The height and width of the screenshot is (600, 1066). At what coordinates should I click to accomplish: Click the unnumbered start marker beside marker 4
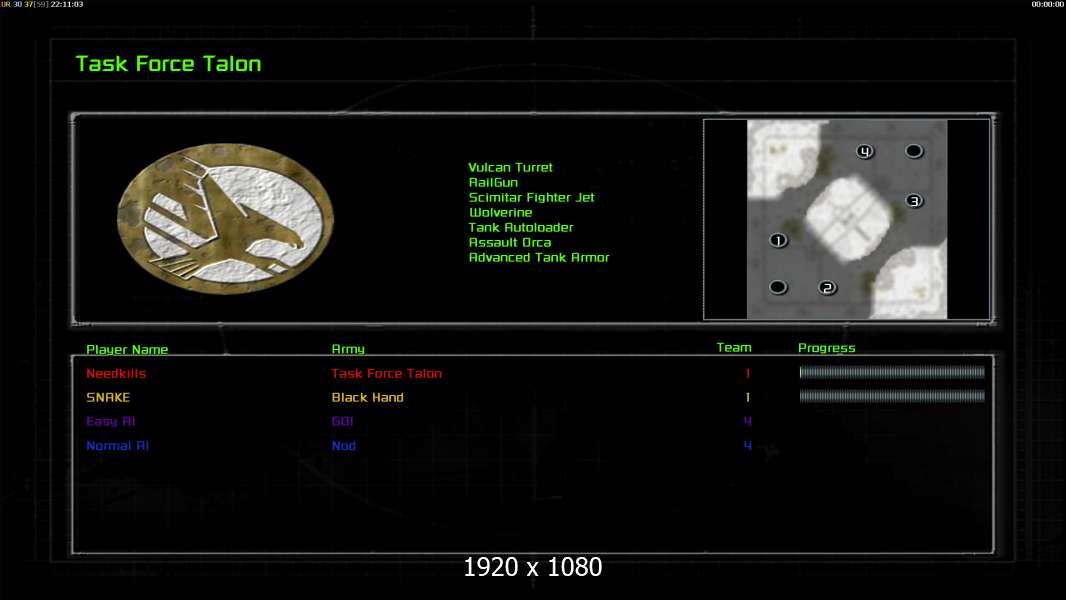tap(913, 151)
